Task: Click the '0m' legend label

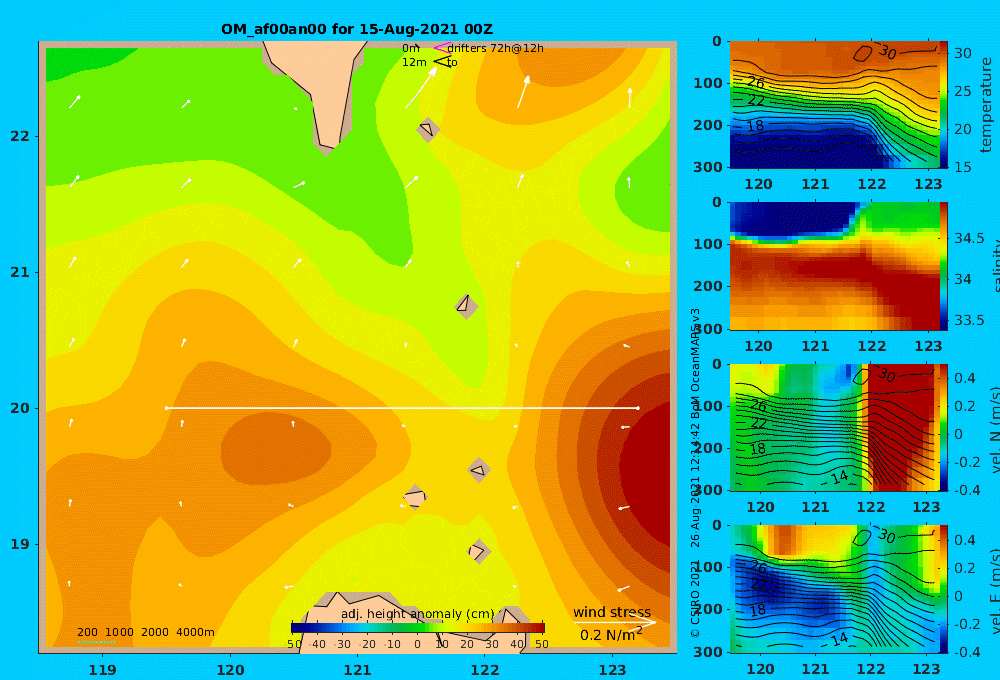Action: [411, 48]
